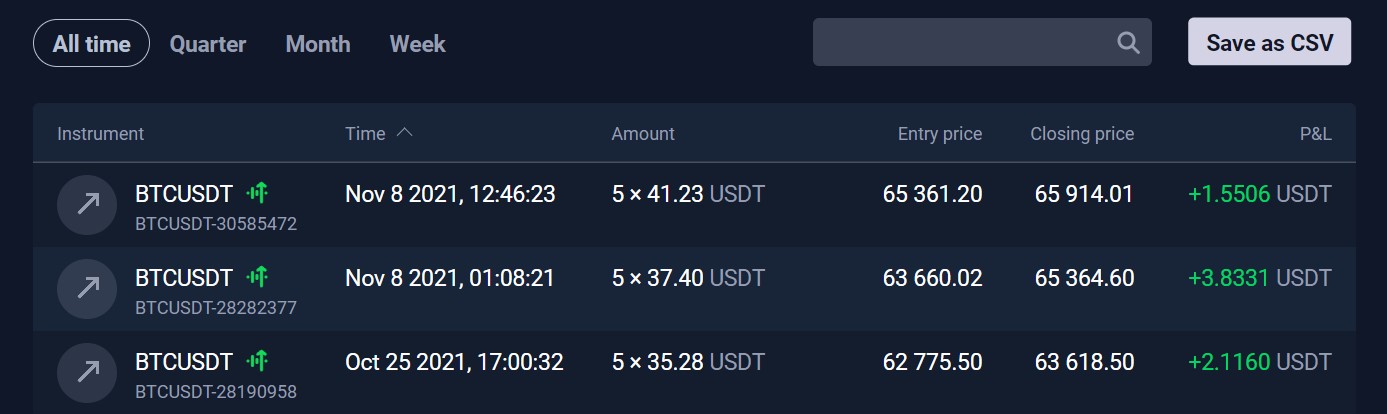The height and width of the screenshot is (414, 1387).
Task: Open the trade ID BTCUSDT-28190958 link
Action: 216,391
